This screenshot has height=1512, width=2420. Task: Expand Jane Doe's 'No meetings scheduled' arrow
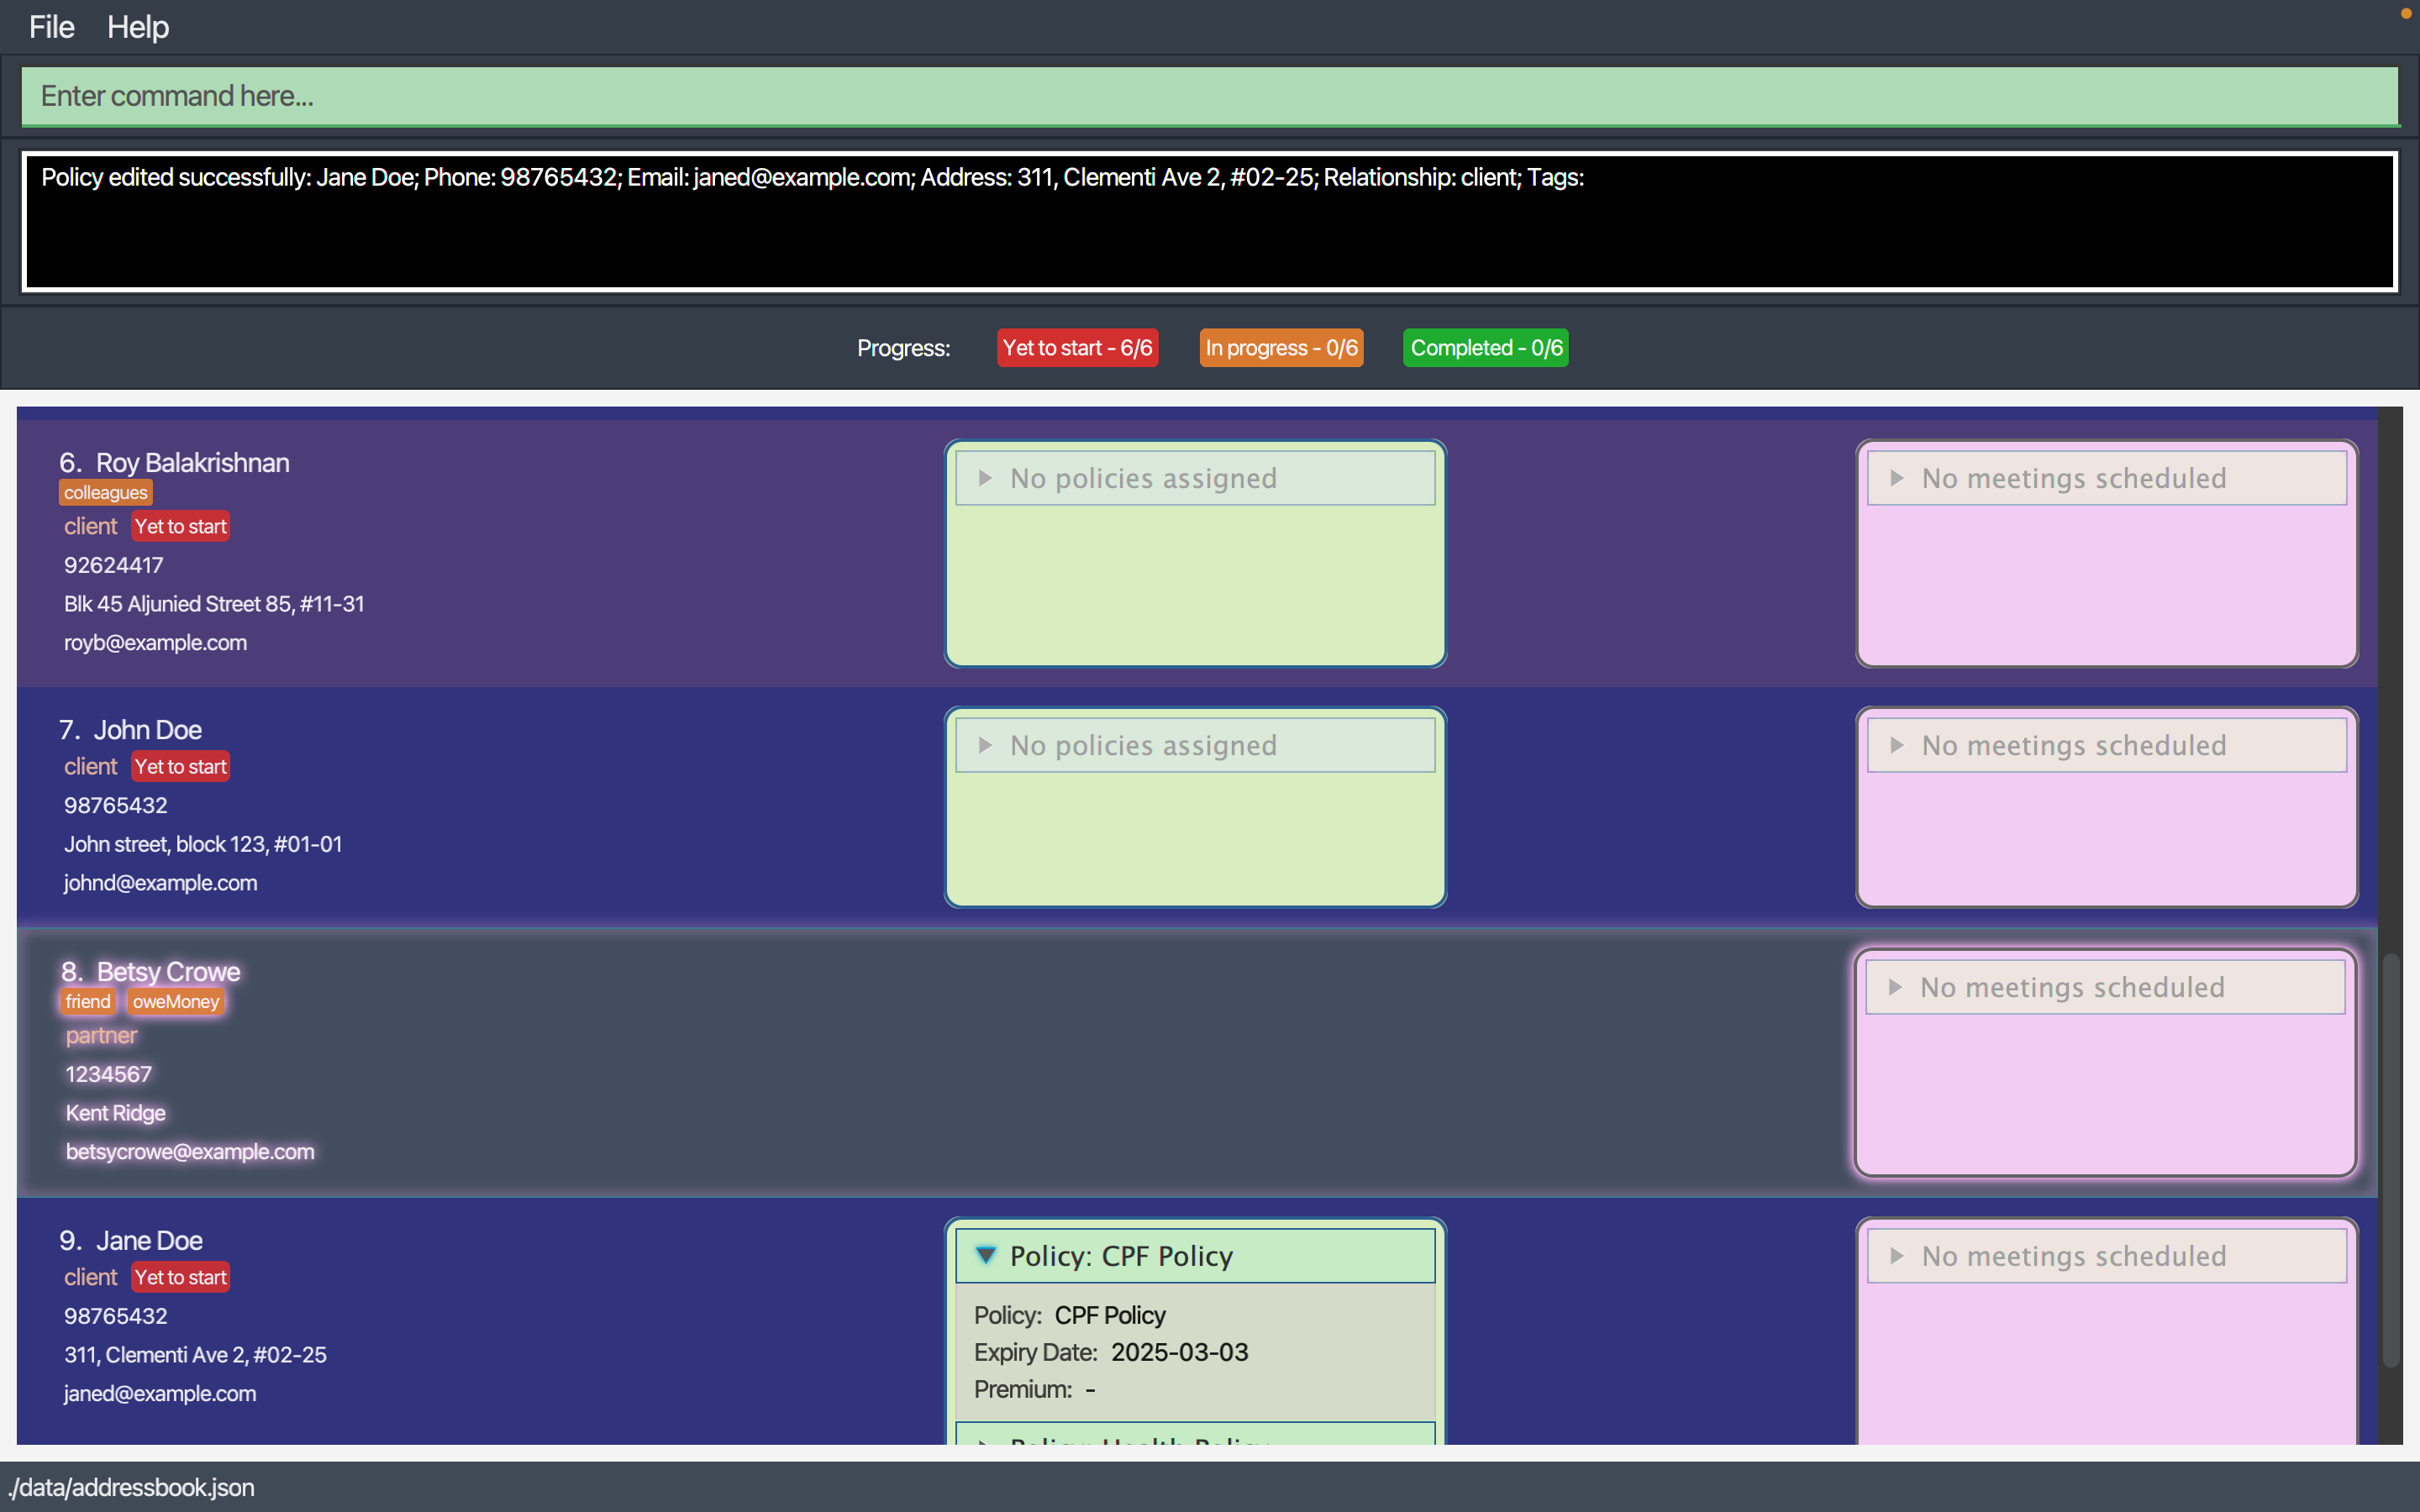point(1896,1255)
